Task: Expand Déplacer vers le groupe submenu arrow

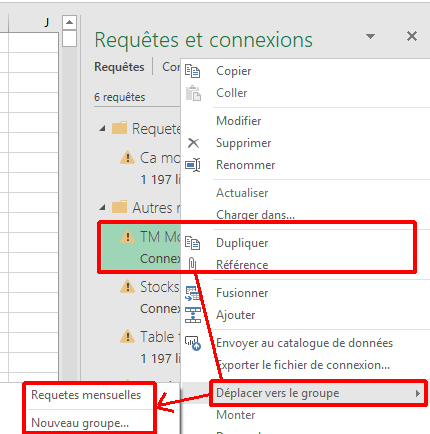Action: (x=418, y=393)
